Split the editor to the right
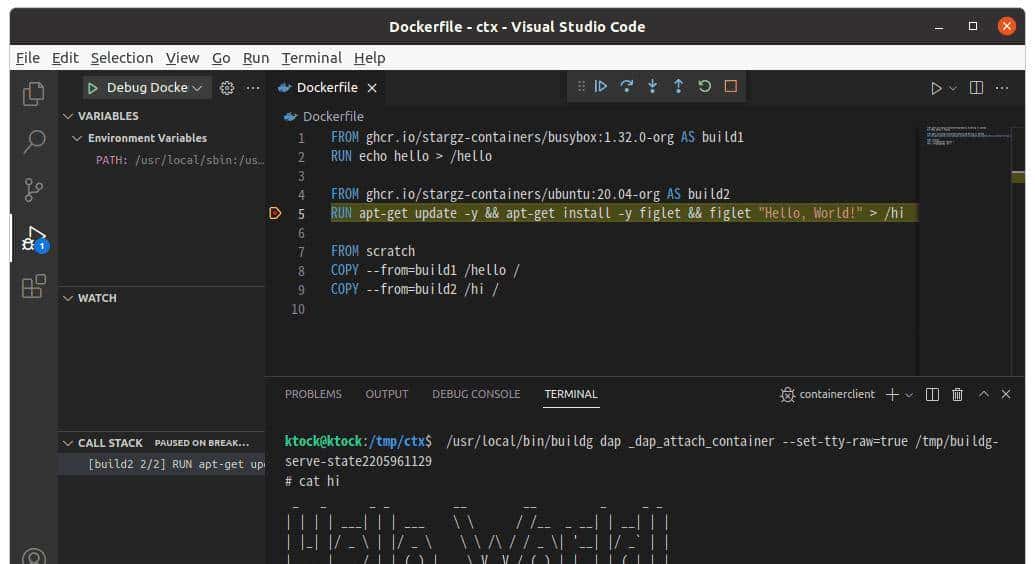Viewport: 1035px width, 564px height. click(x=977, y=88)
